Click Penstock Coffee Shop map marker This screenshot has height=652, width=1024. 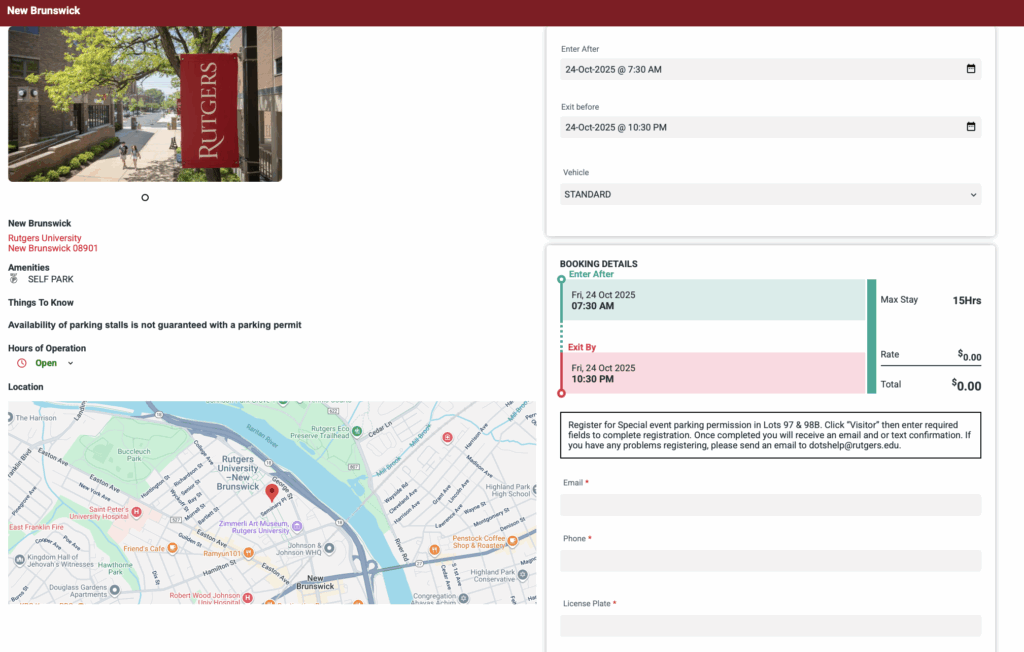(512, 540)
